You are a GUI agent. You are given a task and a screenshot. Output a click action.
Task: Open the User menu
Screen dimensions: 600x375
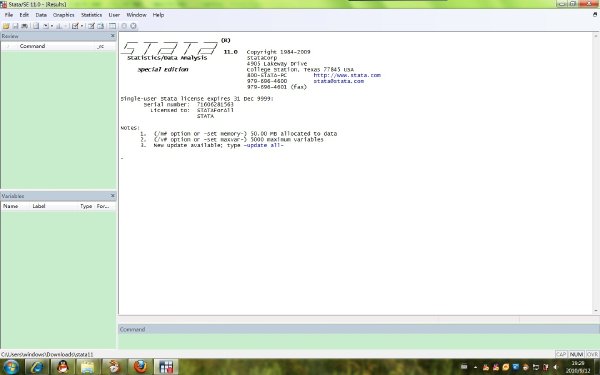(114, 15)
